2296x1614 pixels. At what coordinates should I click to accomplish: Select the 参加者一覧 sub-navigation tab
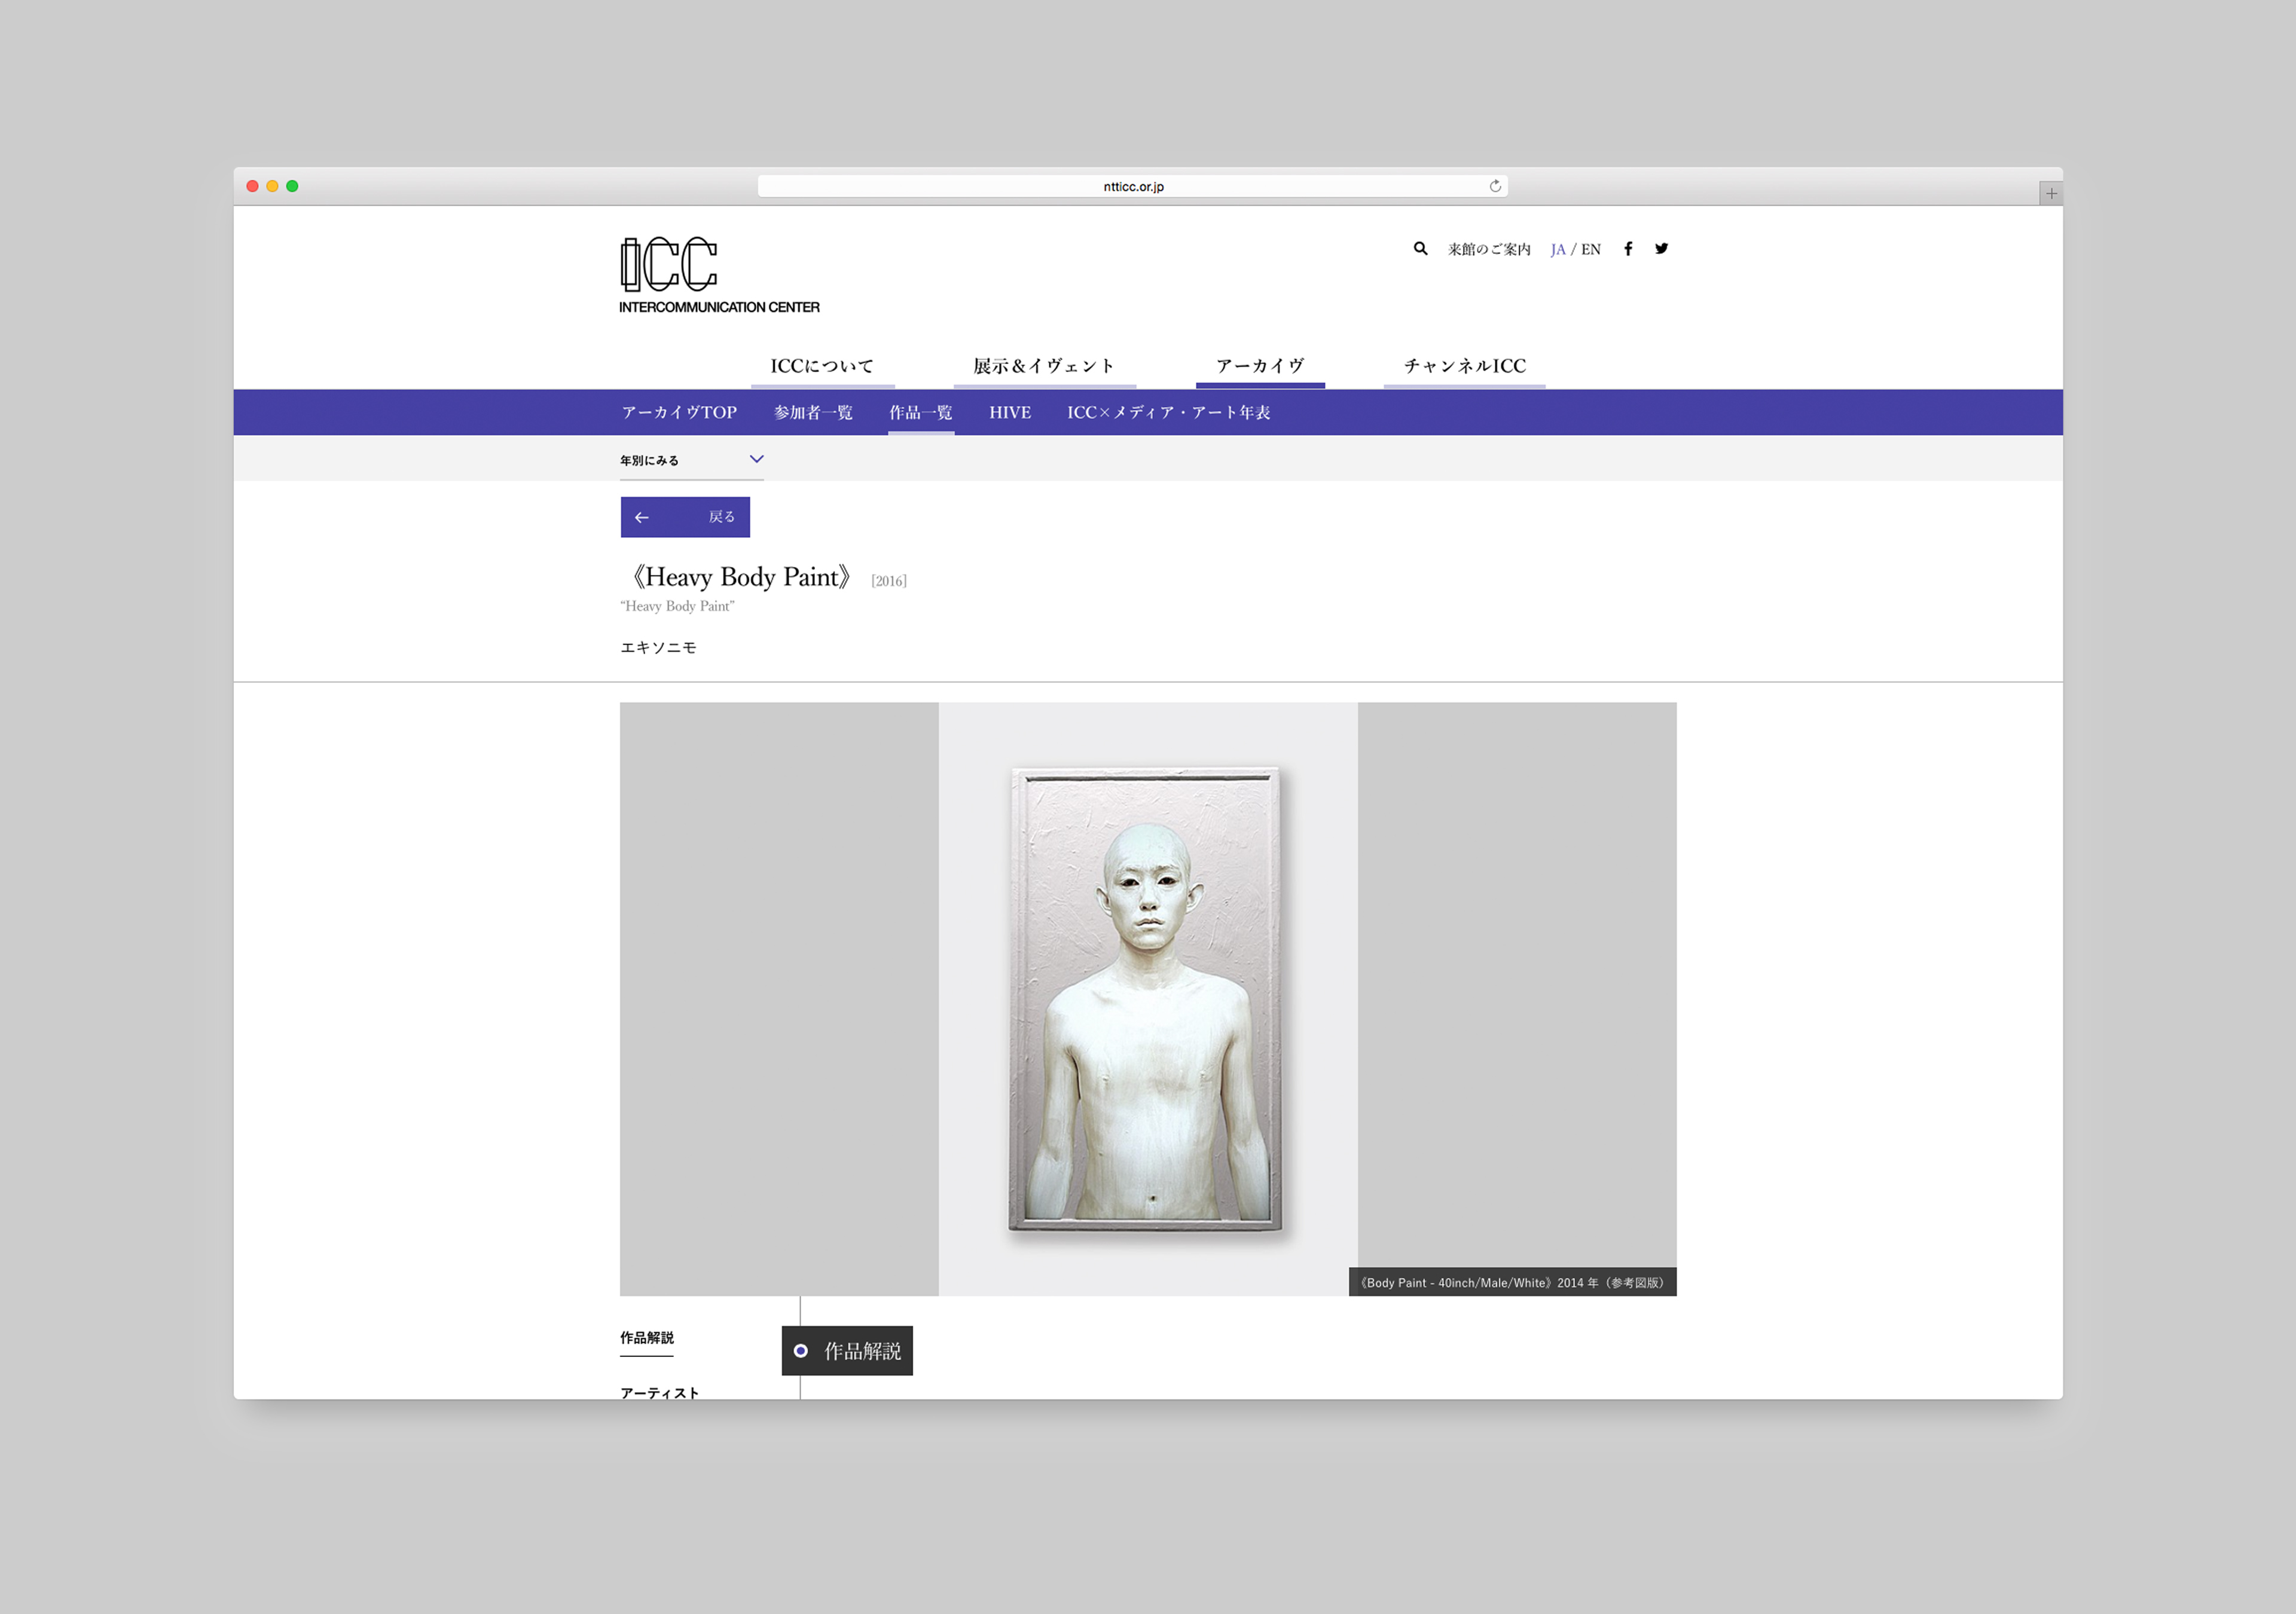[813, 412]
